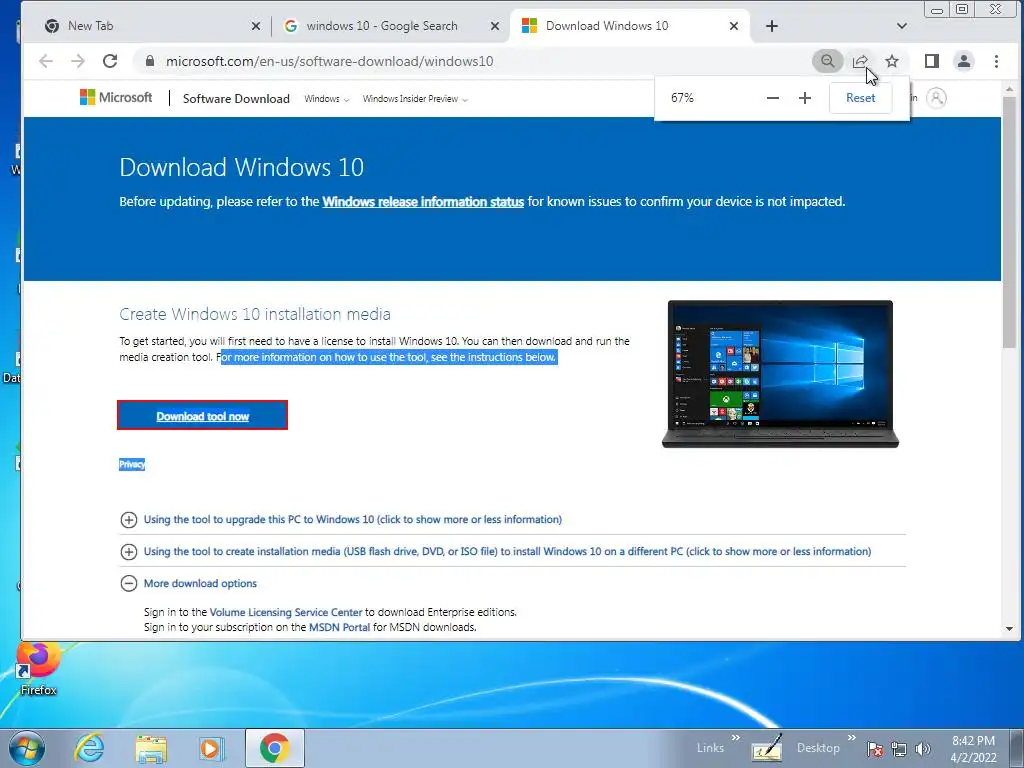Click the page vertical scrollbar thumb

tap(1009, 222)
